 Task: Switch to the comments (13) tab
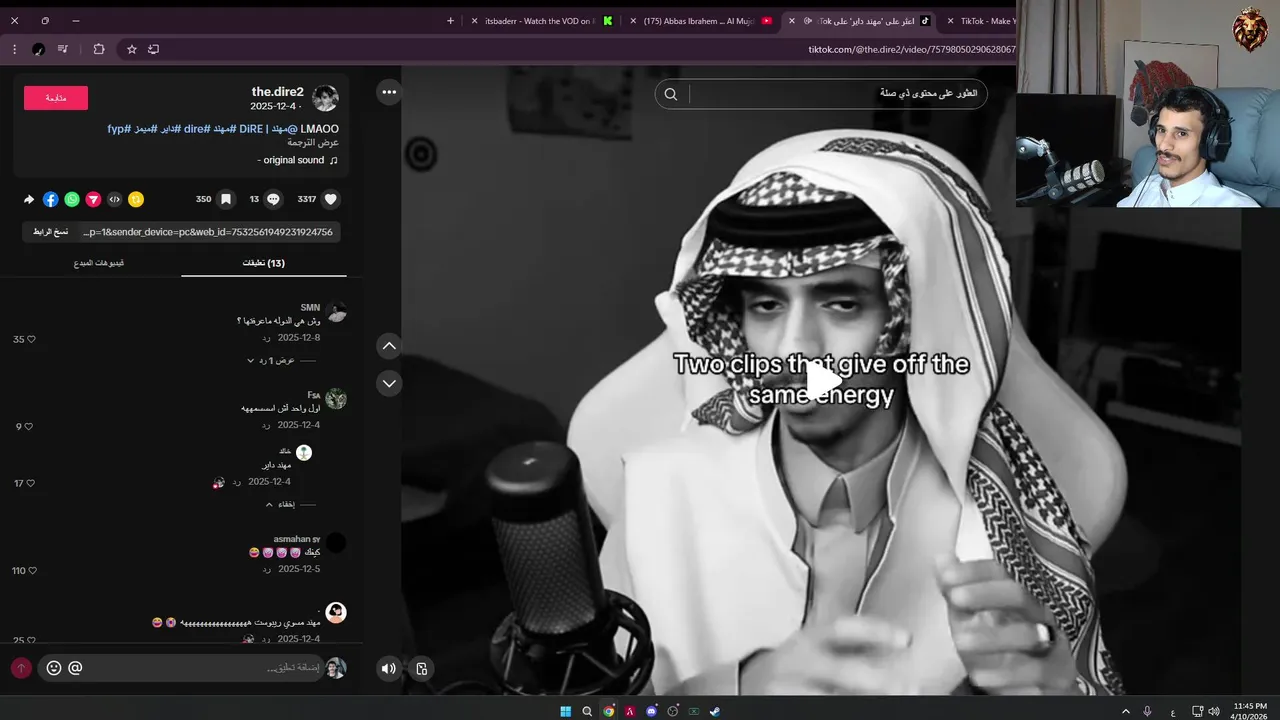coord(264,263)
